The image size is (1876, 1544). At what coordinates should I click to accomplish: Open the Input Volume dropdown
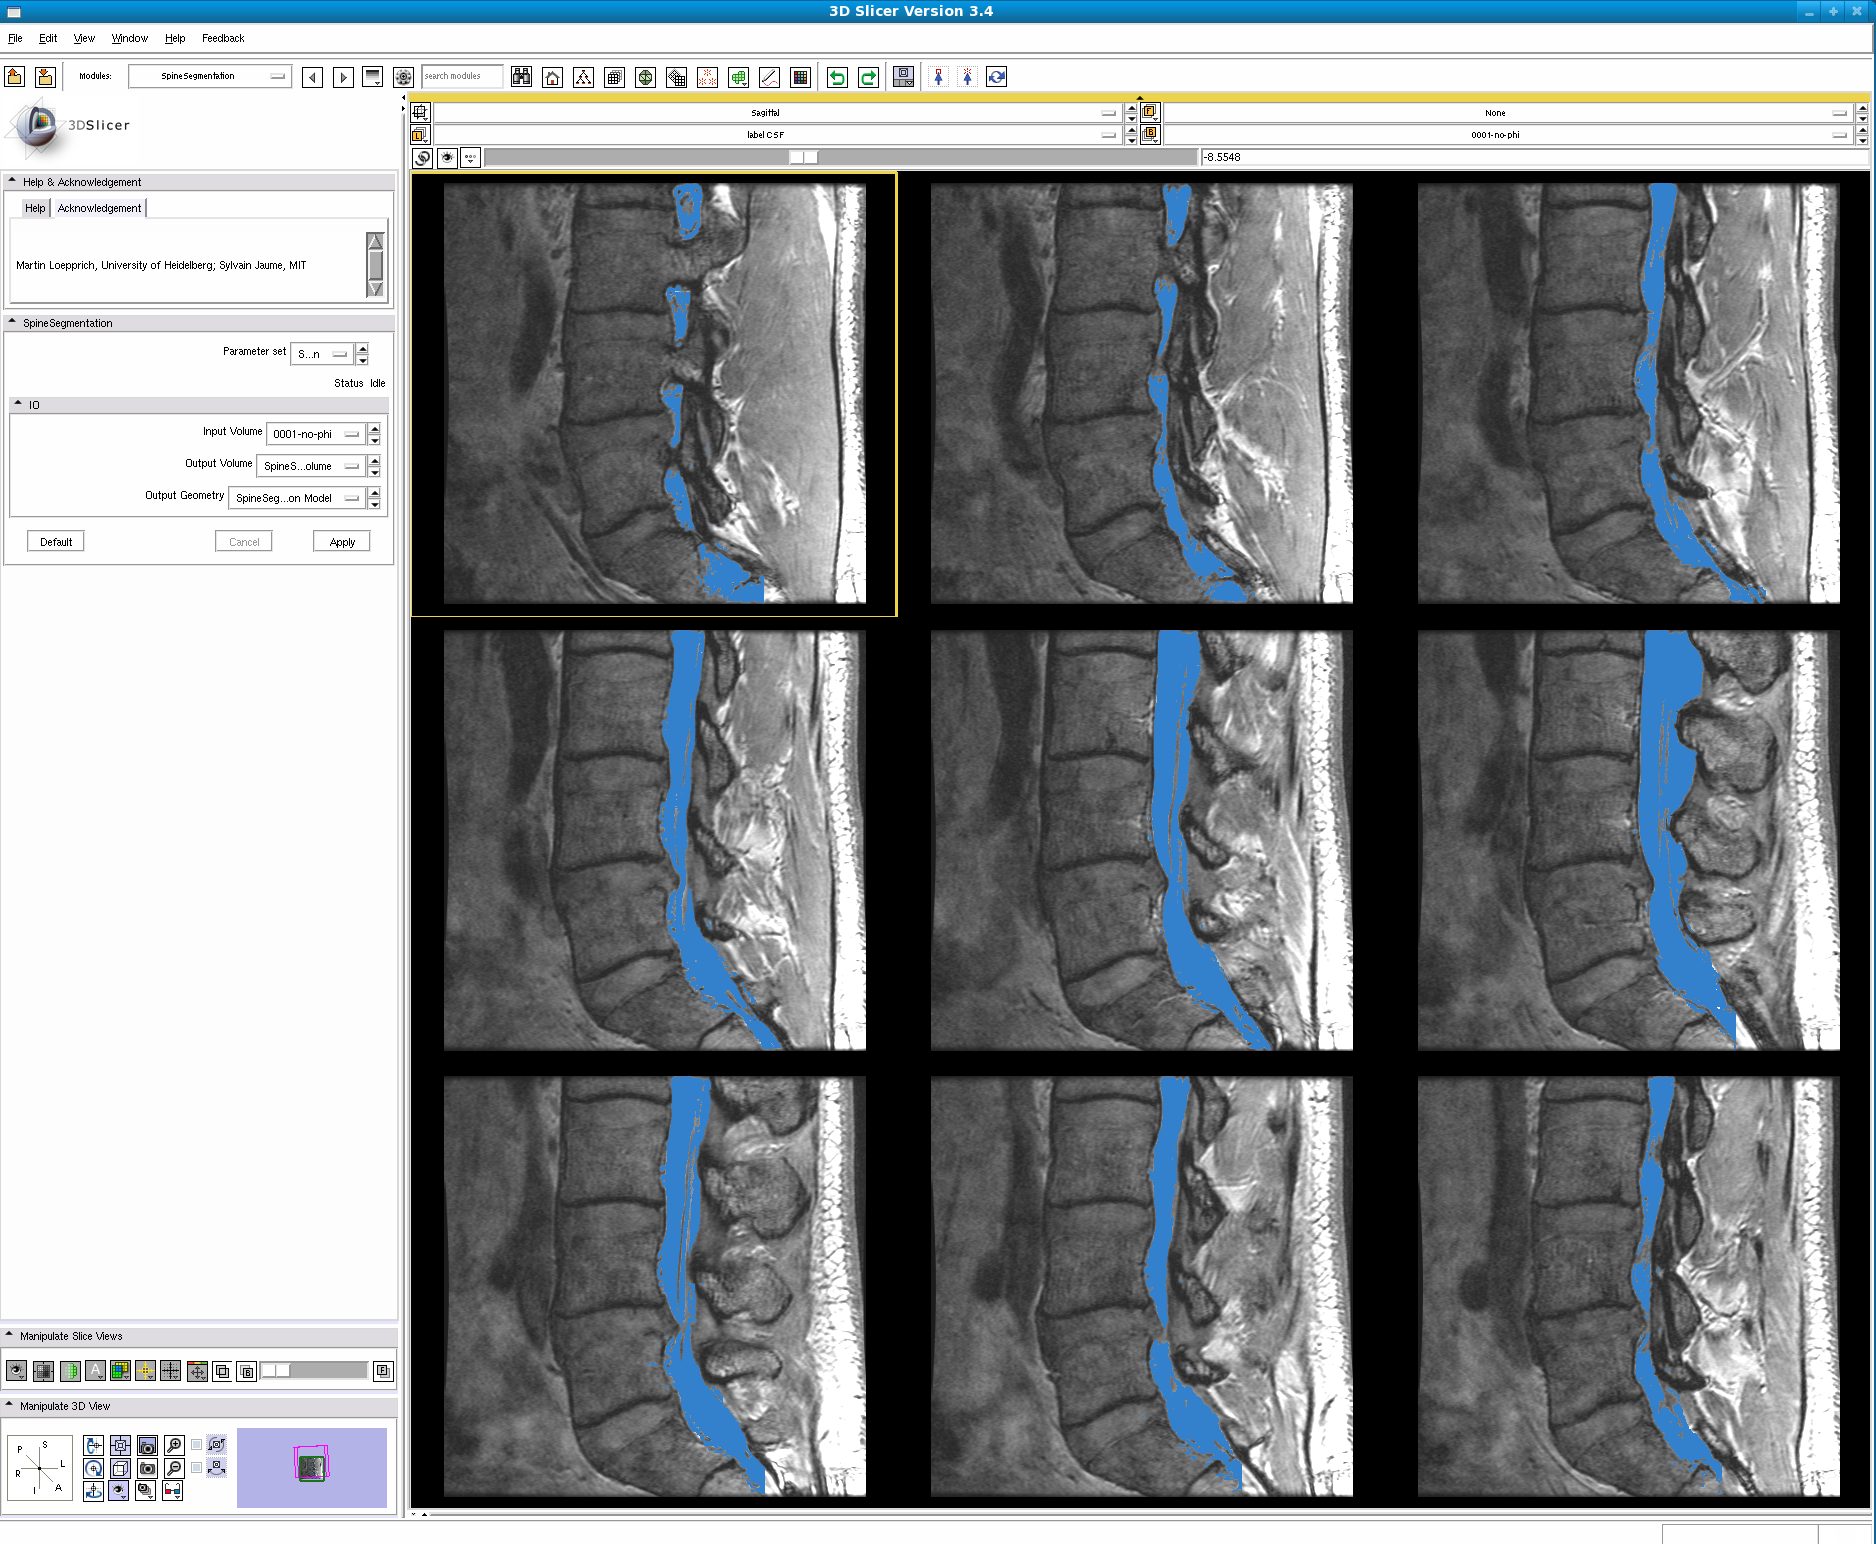click(x=316, y=434)
